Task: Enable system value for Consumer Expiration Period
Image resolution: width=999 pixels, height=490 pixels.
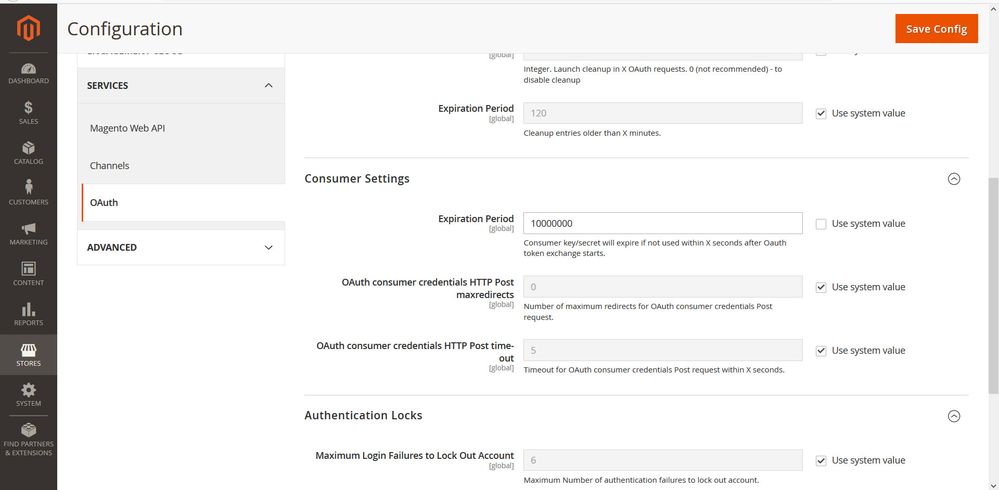Action: [x=821, y=224]
